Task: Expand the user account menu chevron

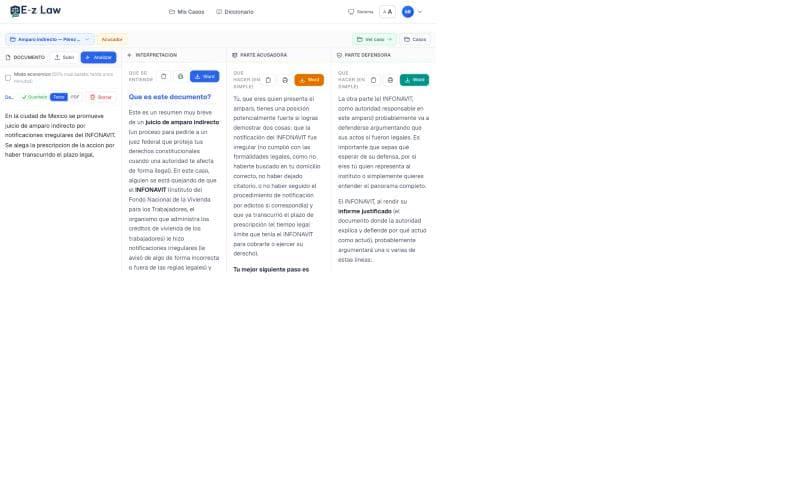Action: [420, 12]
